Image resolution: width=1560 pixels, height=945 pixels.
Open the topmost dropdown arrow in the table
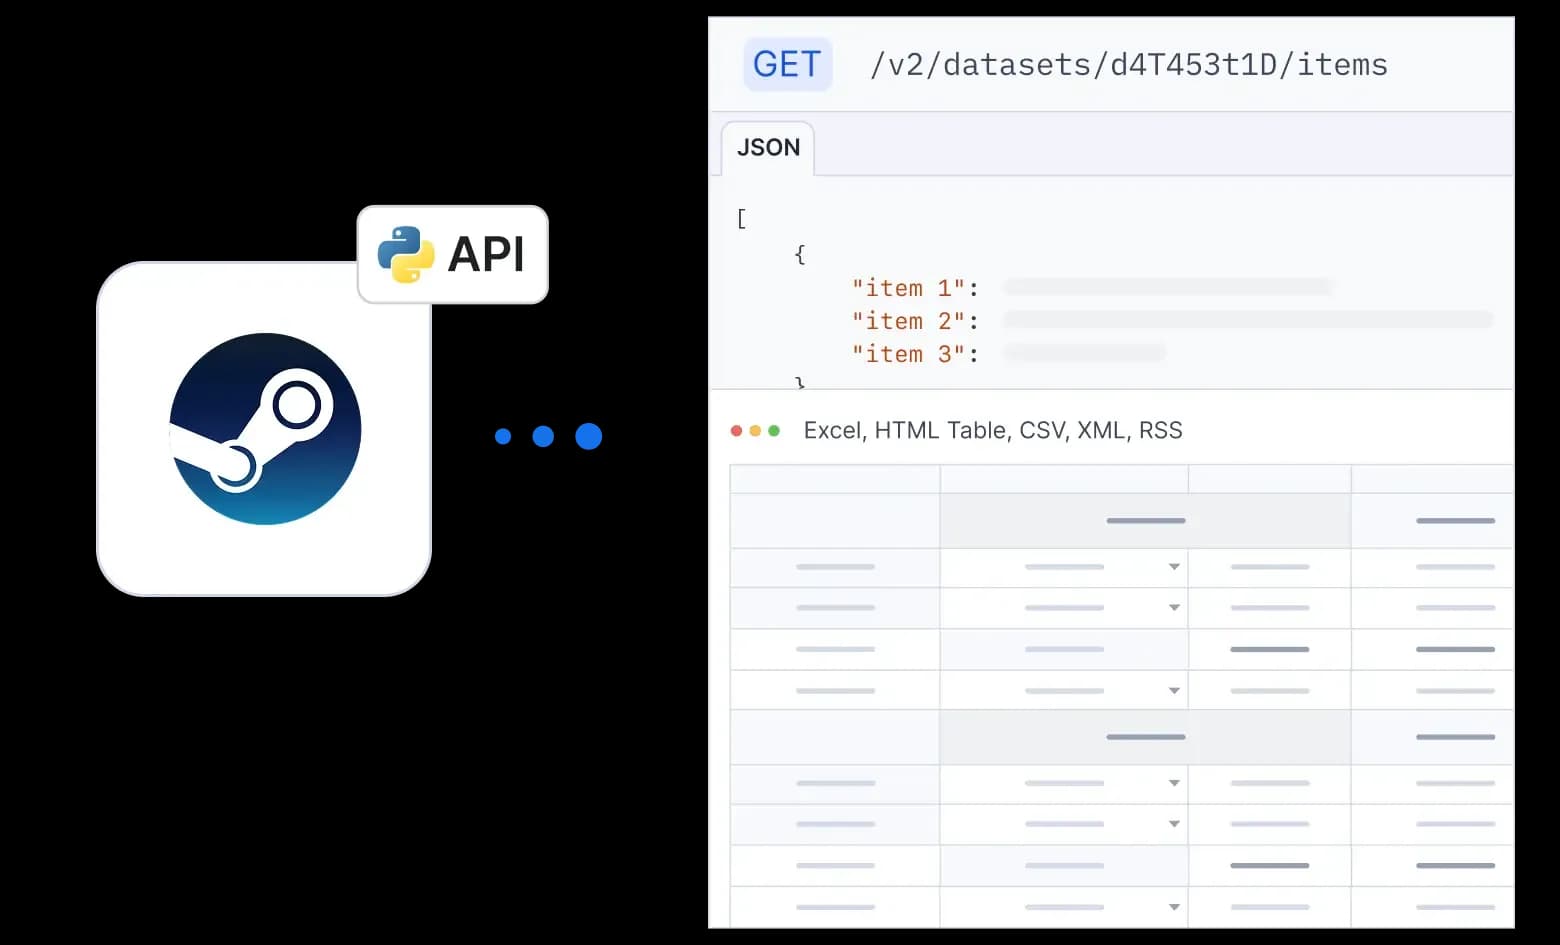(x=1174, y=567)
